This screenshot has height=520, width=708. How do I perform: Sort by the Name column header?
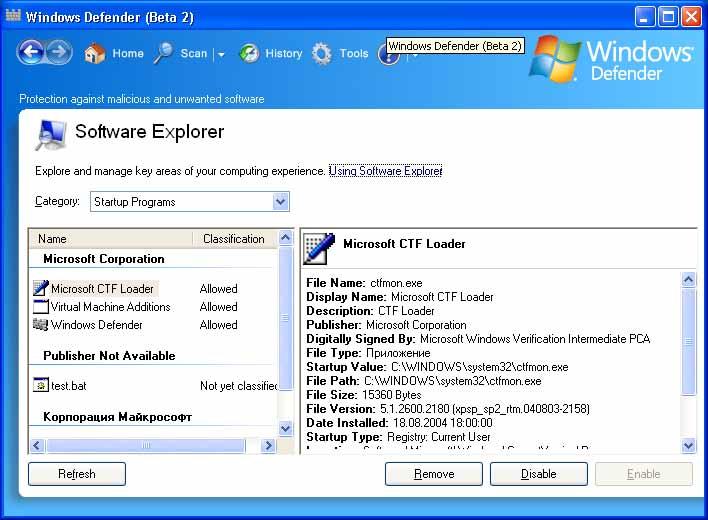(111, 239)
